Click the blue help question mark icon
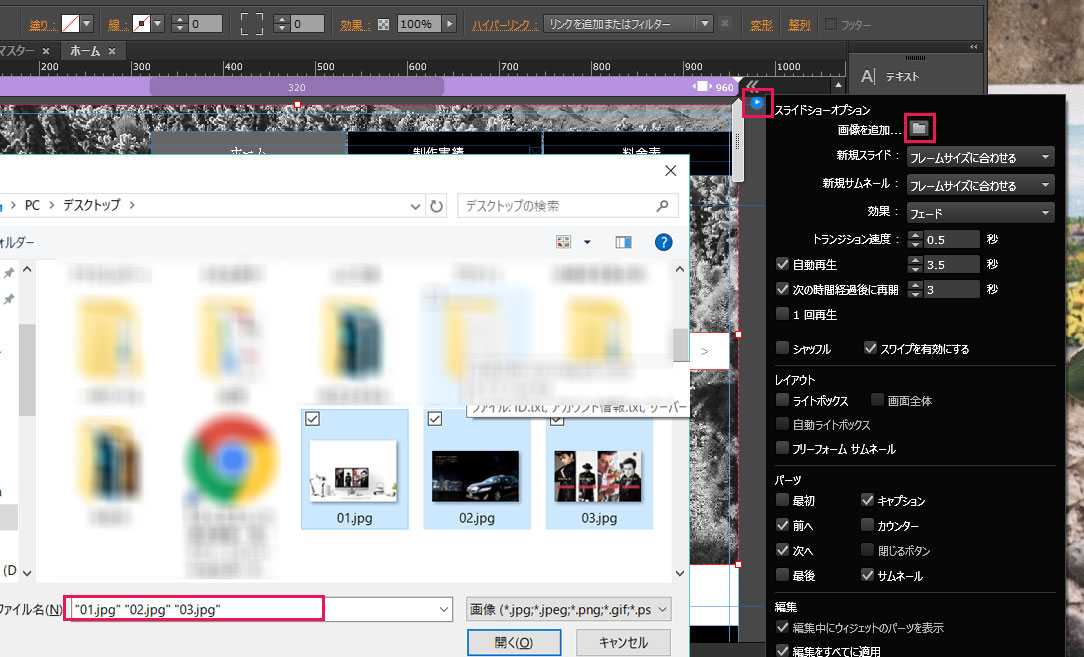The width and height of the screenshot is (1084, 657). (x=663, y=242)
